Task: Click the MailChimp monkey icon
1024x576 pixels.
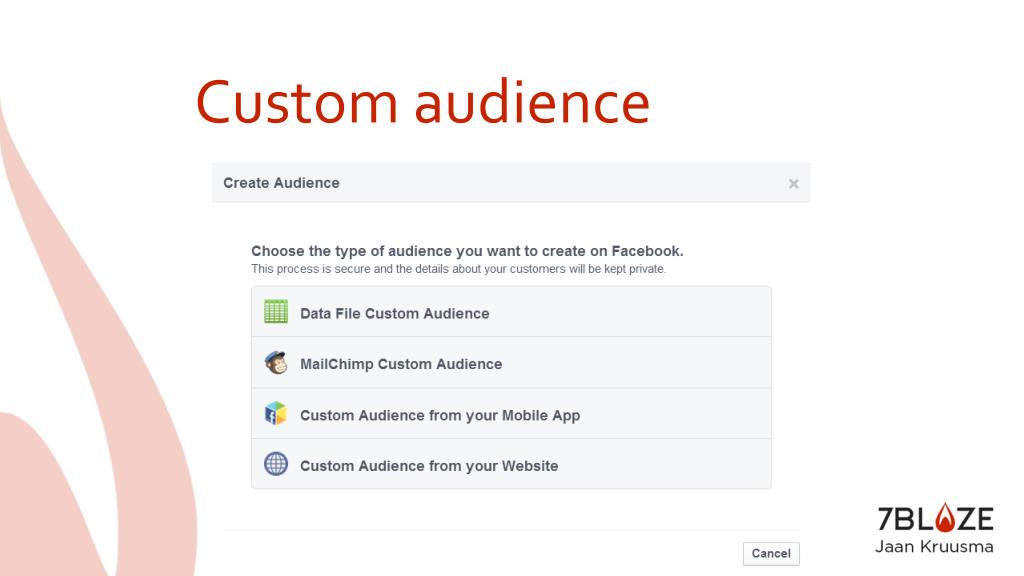Action: (276, 362)
